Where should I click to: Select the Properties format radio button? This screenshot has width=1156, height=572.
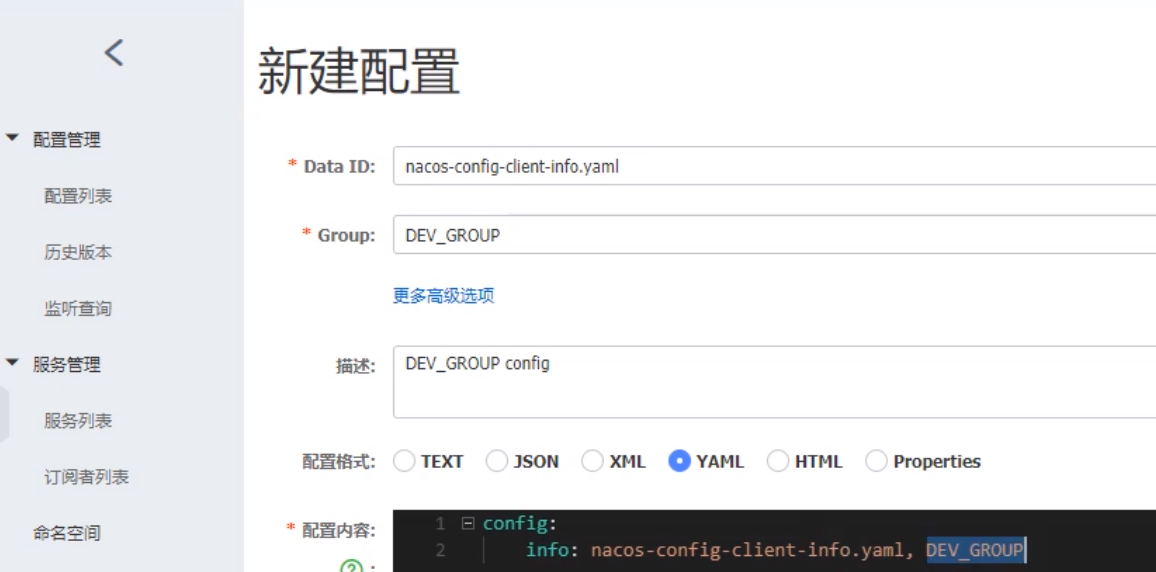pyautogui.click(x=876, y=461)
